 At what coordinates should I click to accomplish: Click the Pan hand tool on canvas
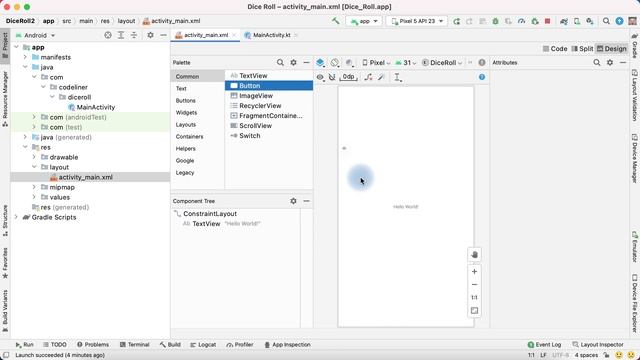[x=474, y=255]
